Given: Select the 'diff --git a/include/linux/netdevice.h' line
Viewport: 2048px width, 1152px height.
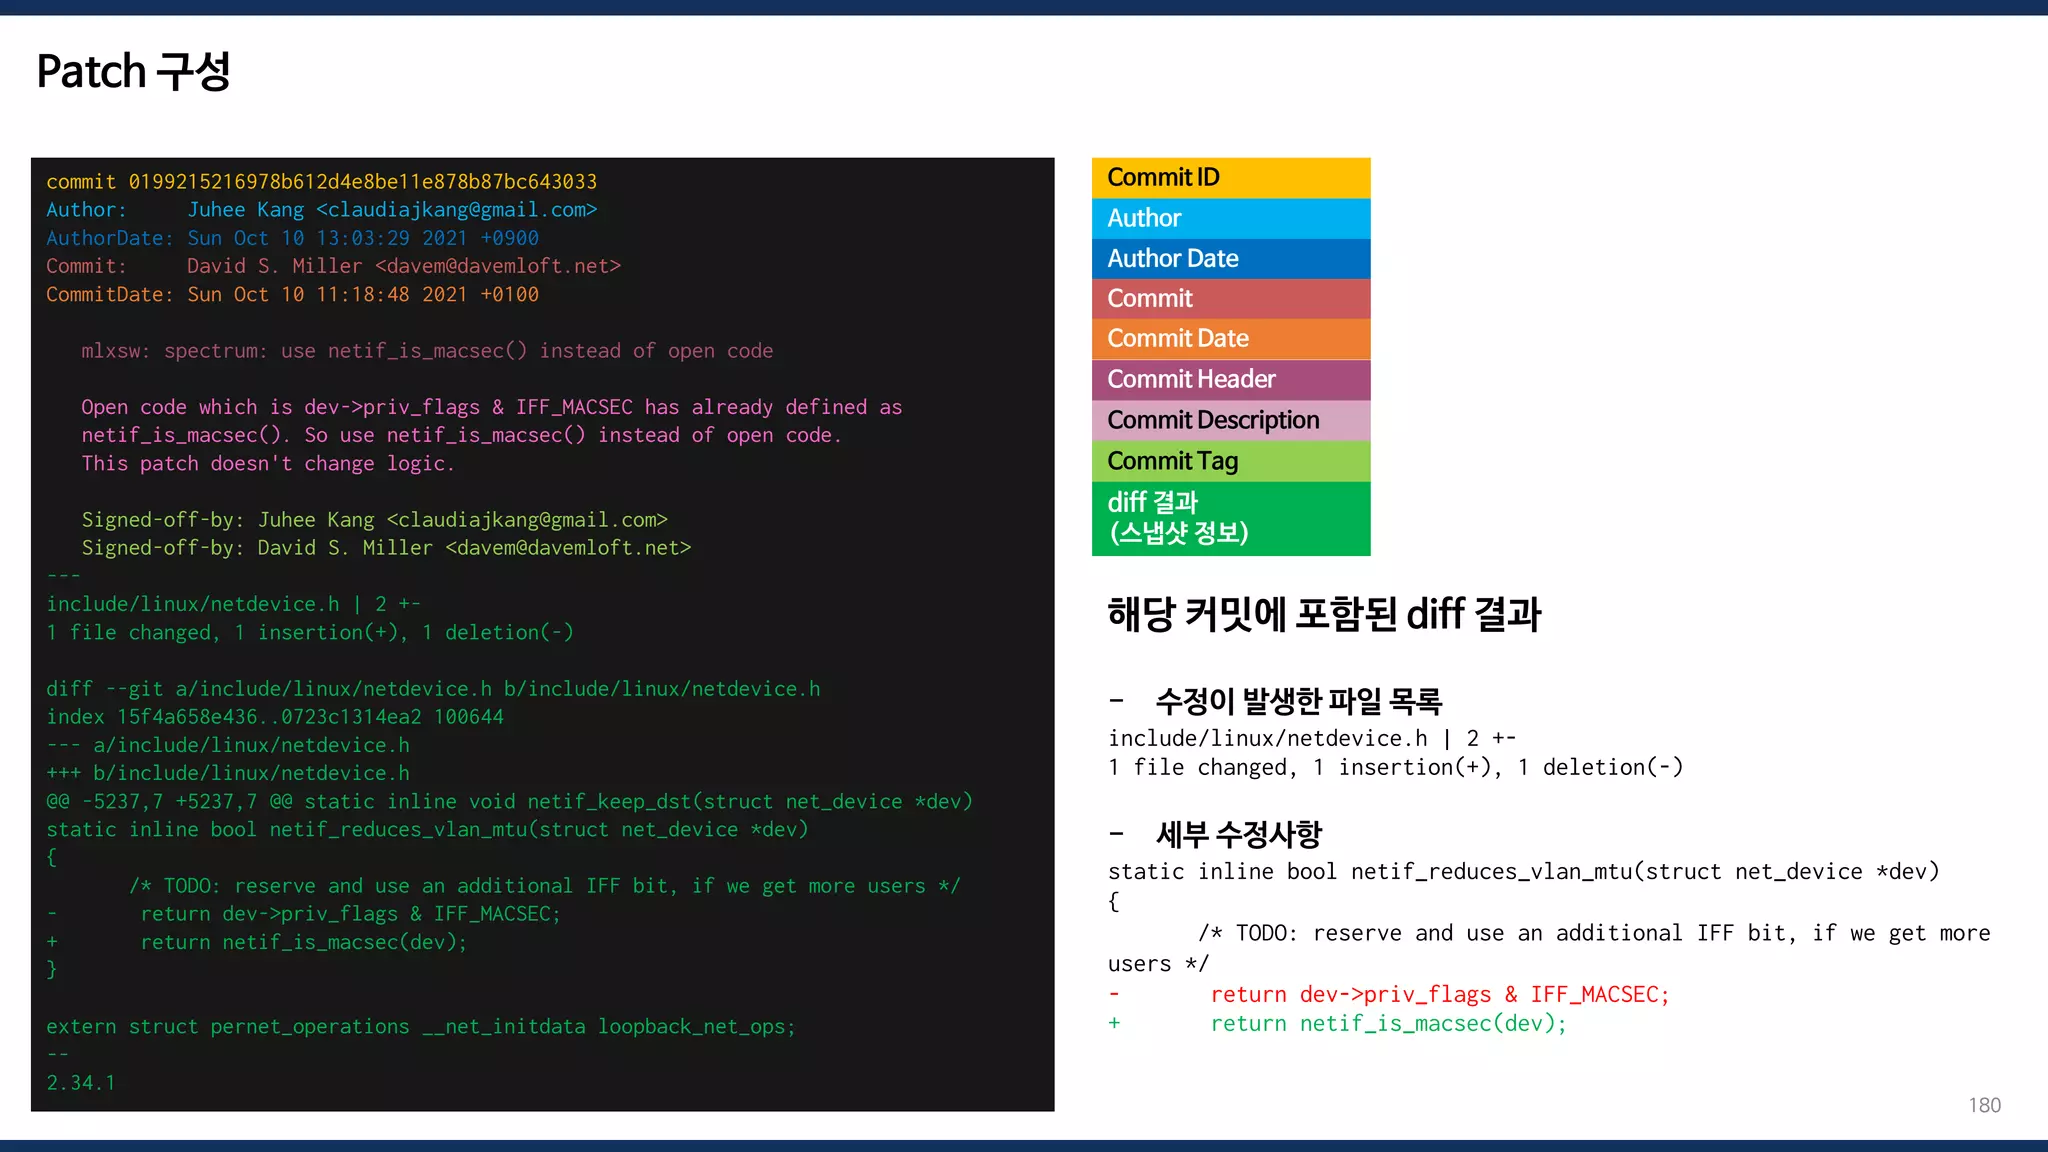Looking at the screenshot, I should pyautogui.click(x=433, y=689).
